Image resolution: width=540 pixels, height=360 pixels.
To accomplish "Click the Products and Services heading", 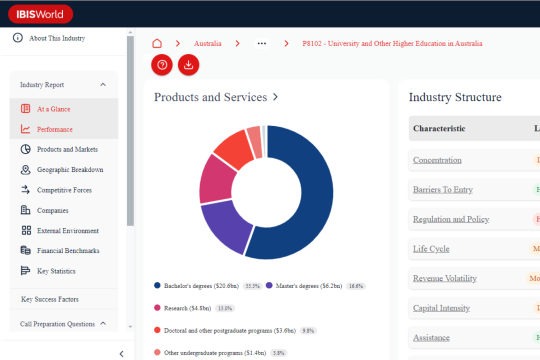I will pos(210,97).
